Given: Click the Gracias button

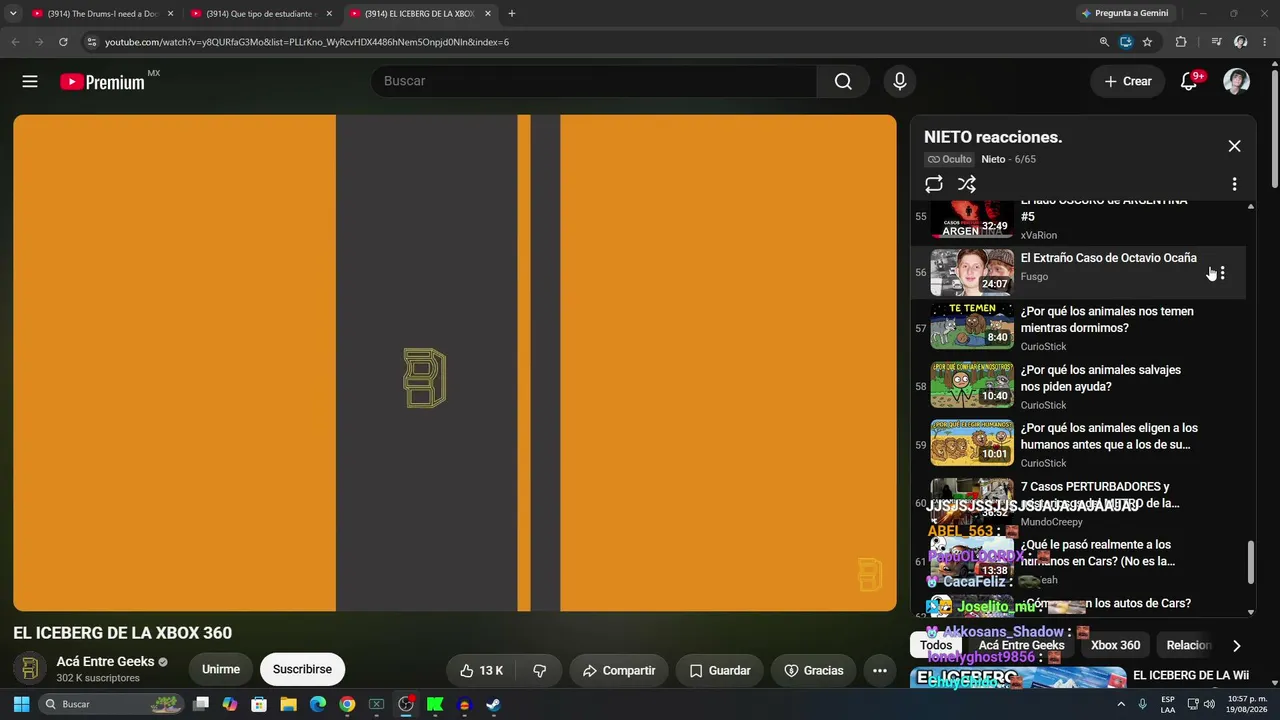Looking at the screenshot, I should pos(814,671).
